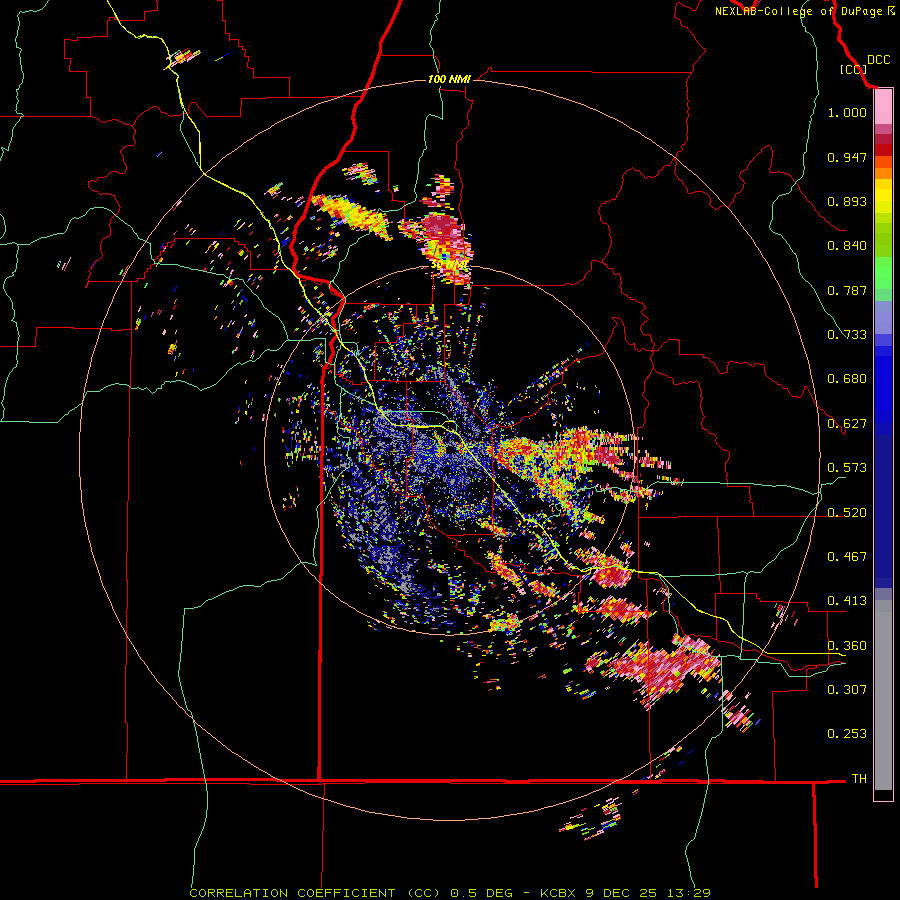Screen dimensions: 900x900
Task: Select the 1.000 legend value
Action: click(847, 112)
